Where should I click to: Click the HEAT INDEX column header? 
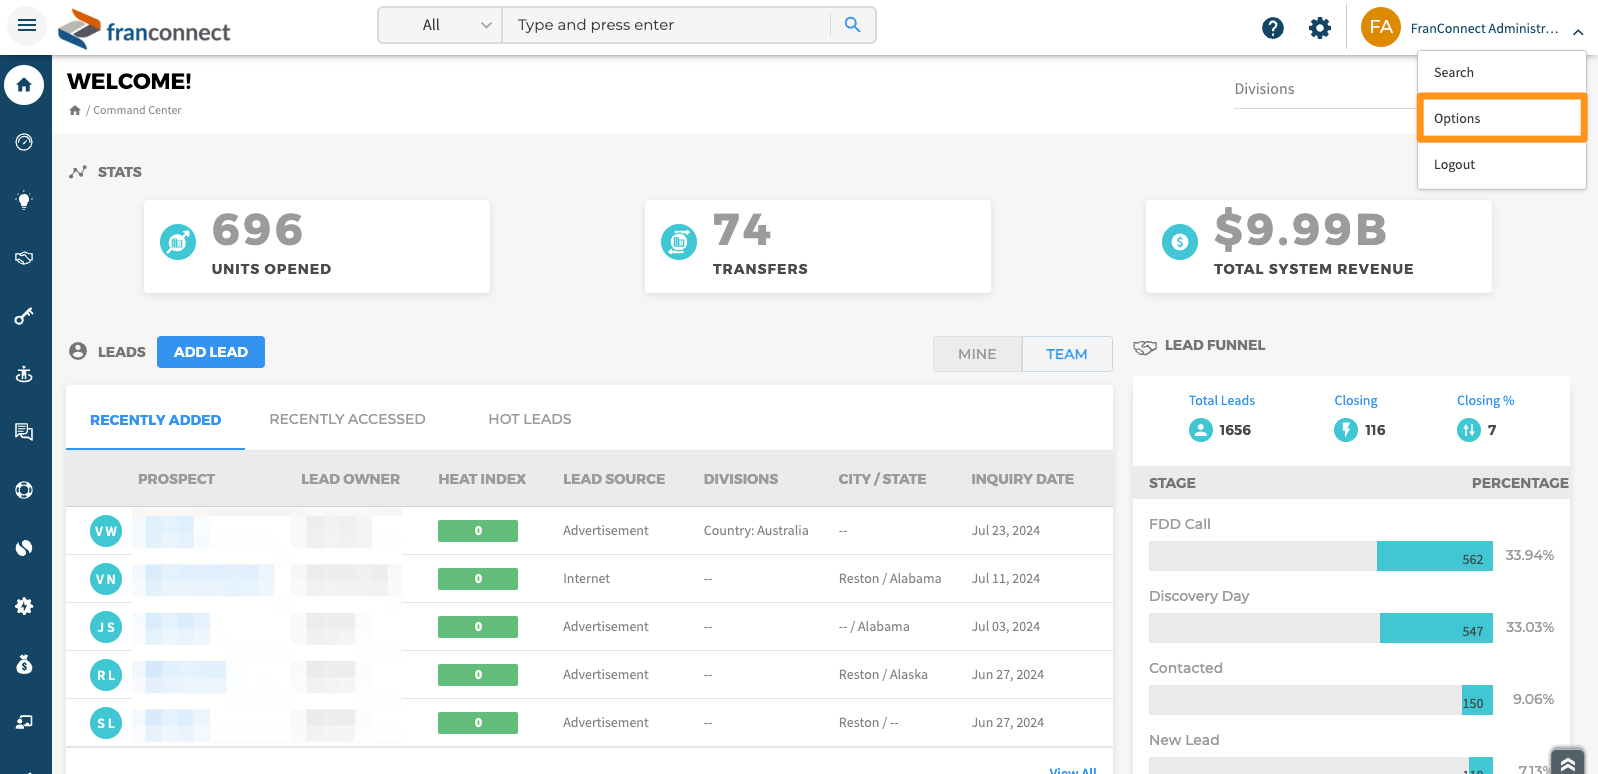(482, 479)
